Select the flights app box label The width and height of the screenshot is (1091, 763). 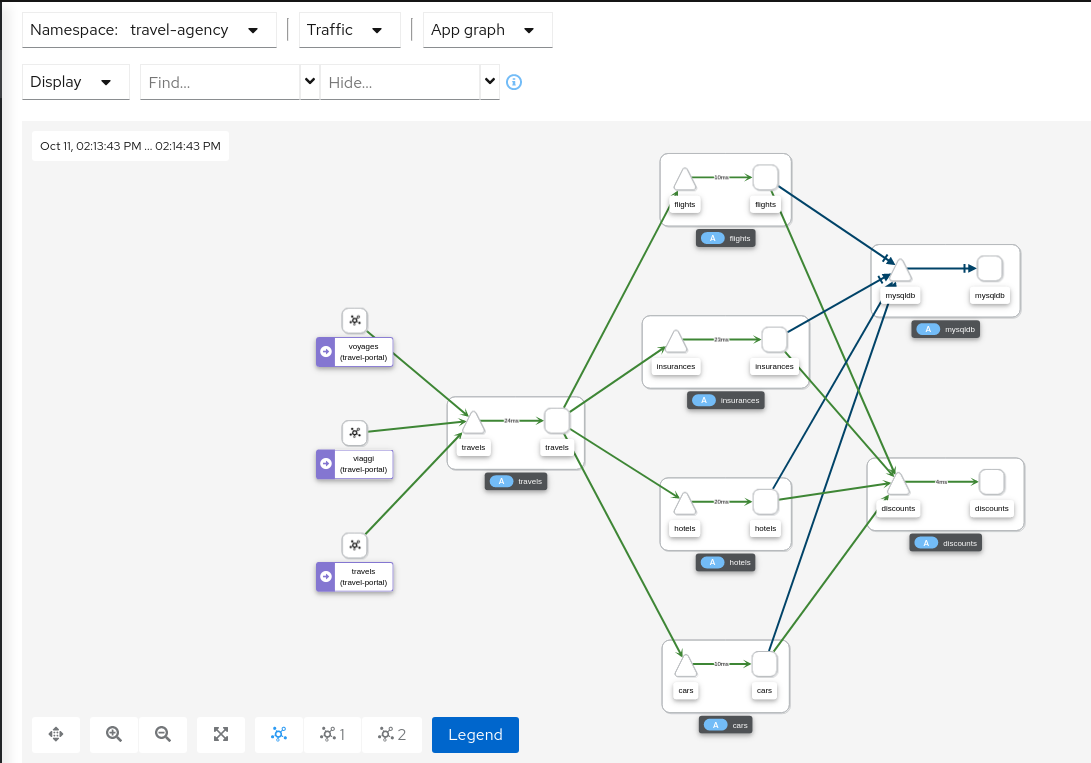[x=726, y=239]
